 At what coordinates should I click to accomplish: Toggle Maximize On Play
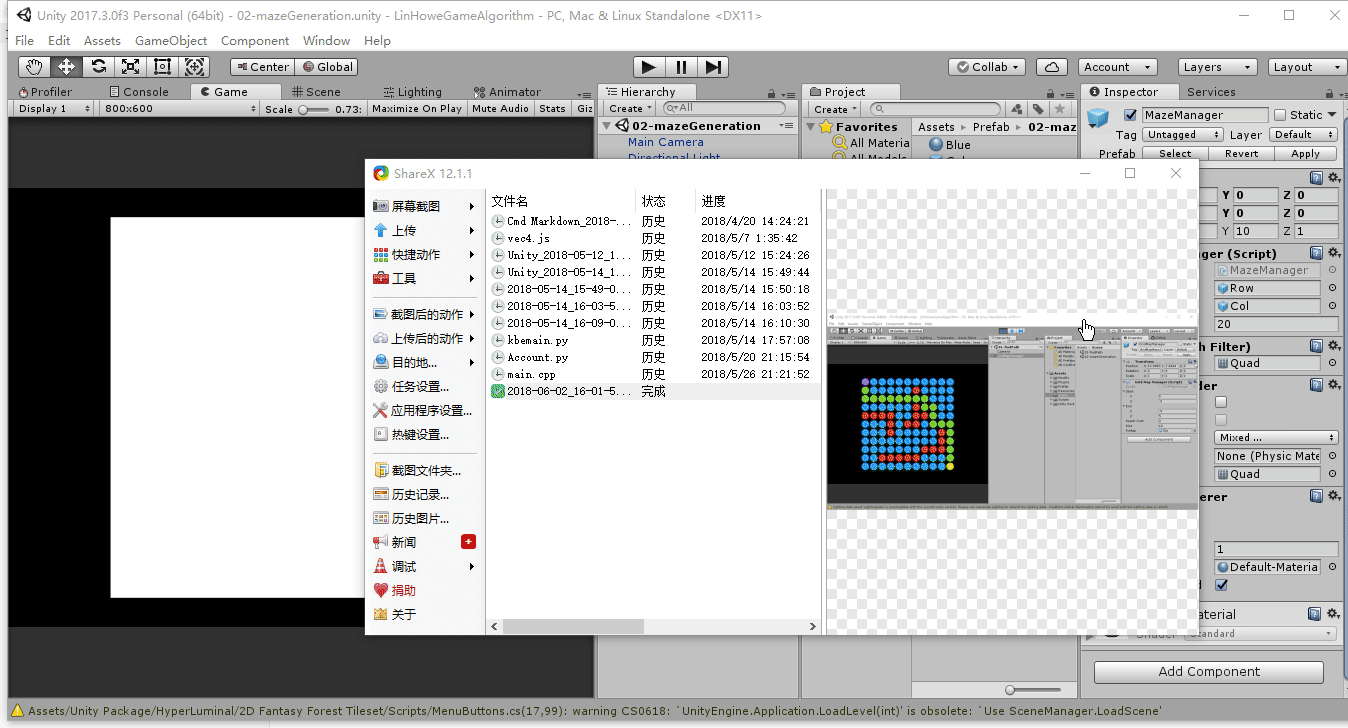(x=416, y=109)
